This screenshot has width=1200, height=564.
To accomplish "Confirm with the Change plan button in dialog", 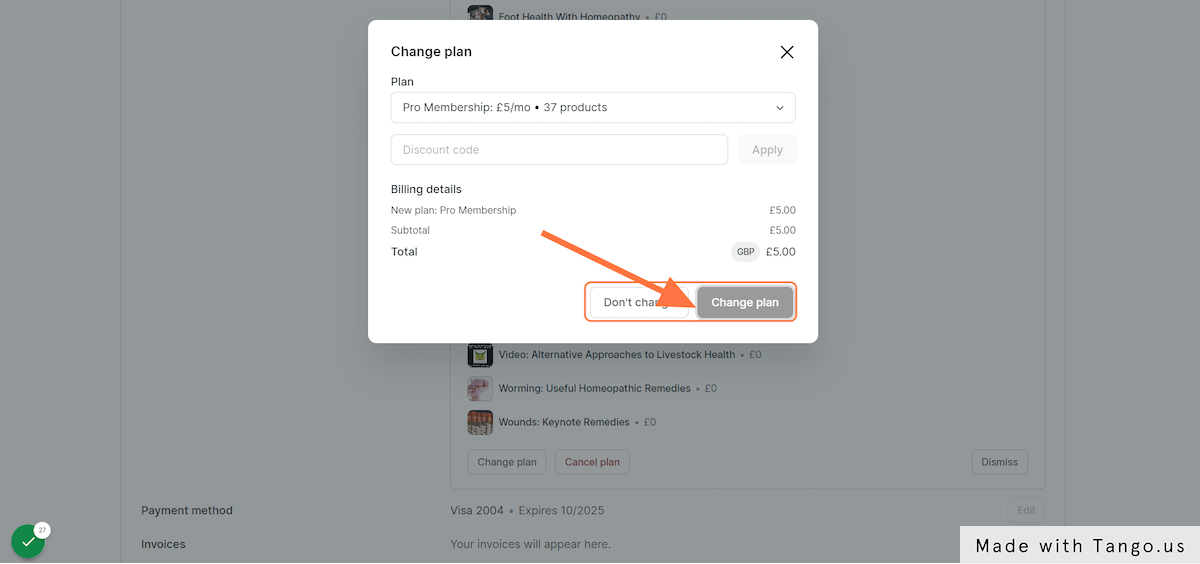I will (x=745, y=302).
